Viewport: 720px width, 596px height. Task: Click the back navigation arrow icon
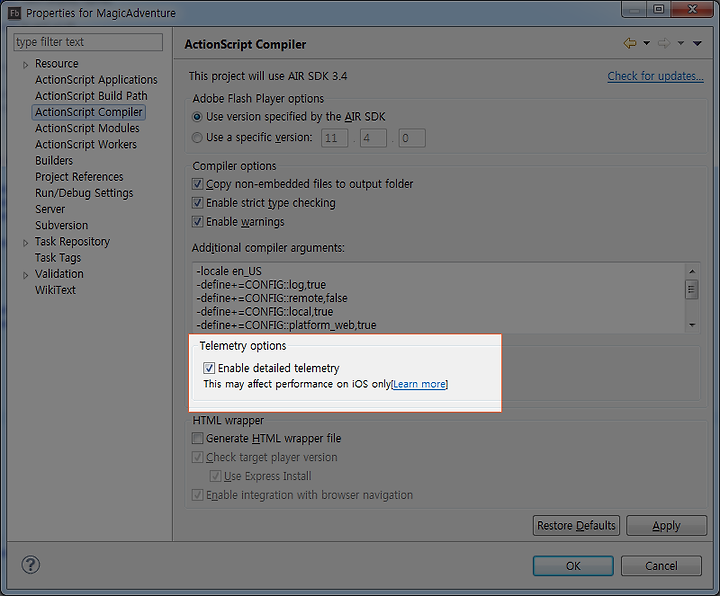(x=630, y=44)
